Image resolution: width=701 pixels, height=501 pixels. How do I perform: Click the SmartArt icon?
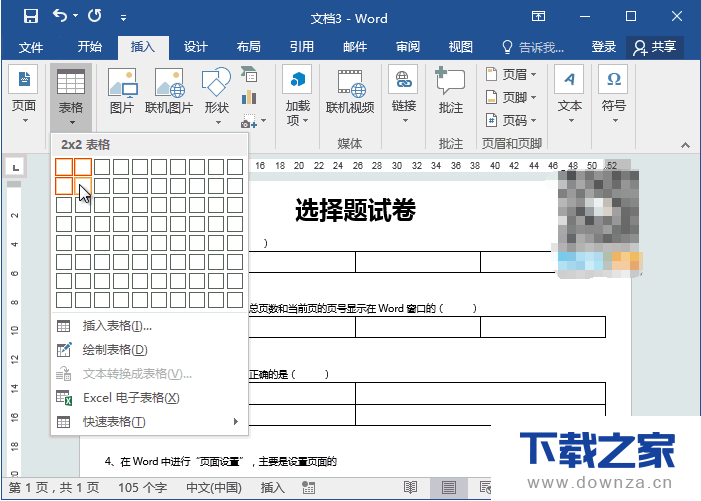249,74
